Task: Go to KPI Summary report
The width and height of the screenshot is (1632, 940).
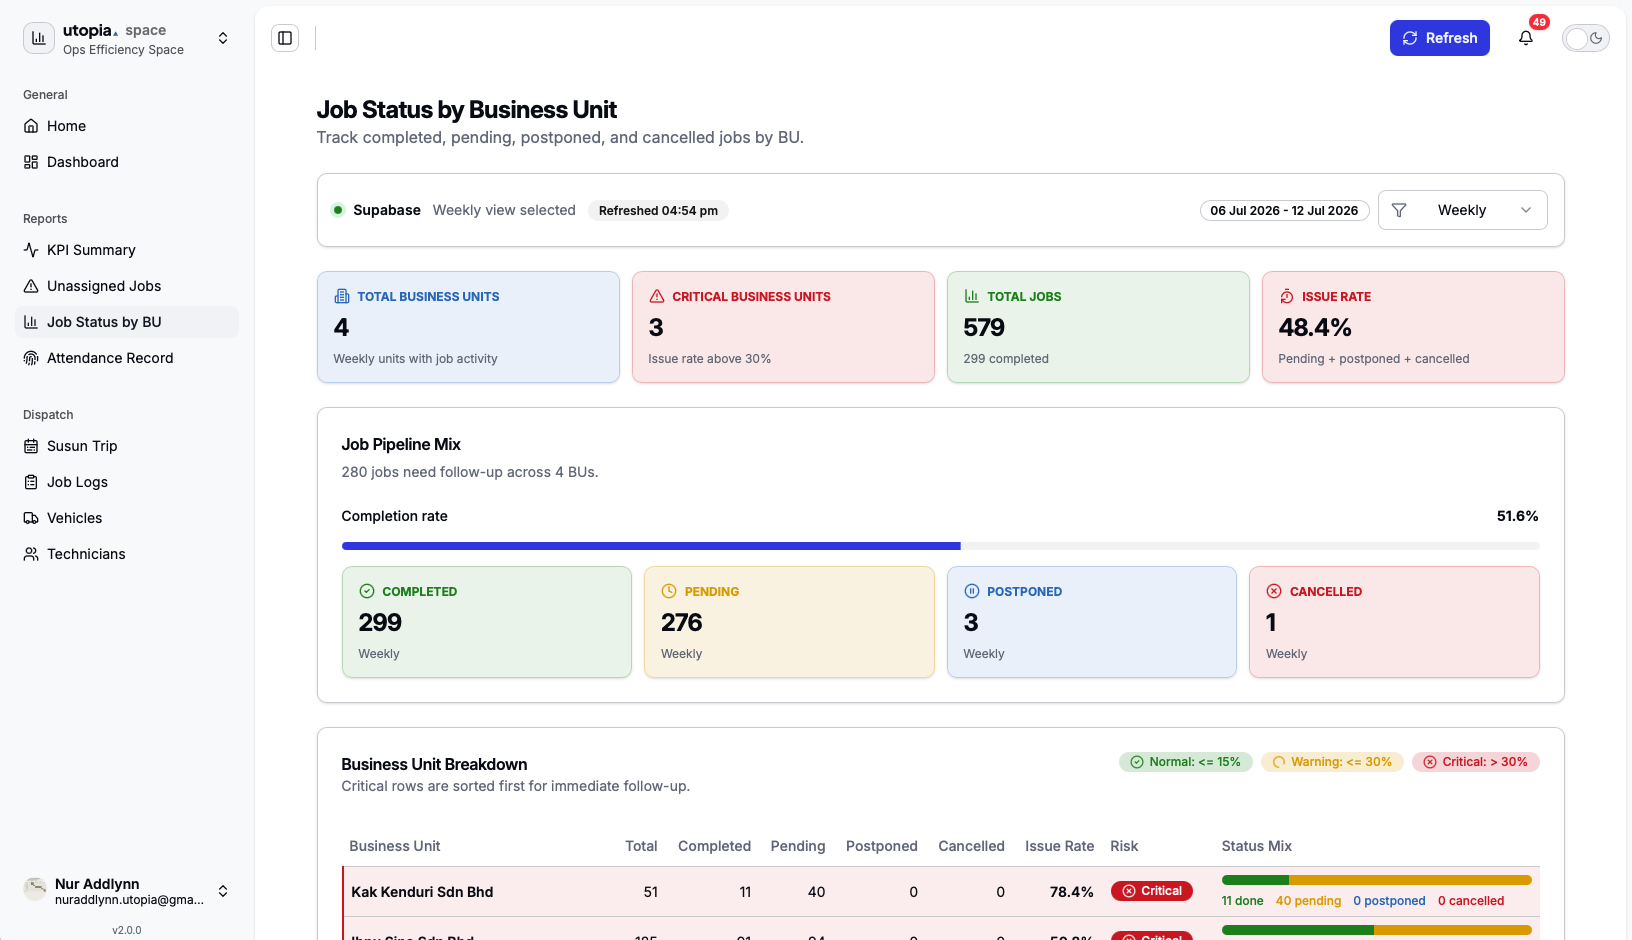Action: pyautogui.click(x=127, y=250)
